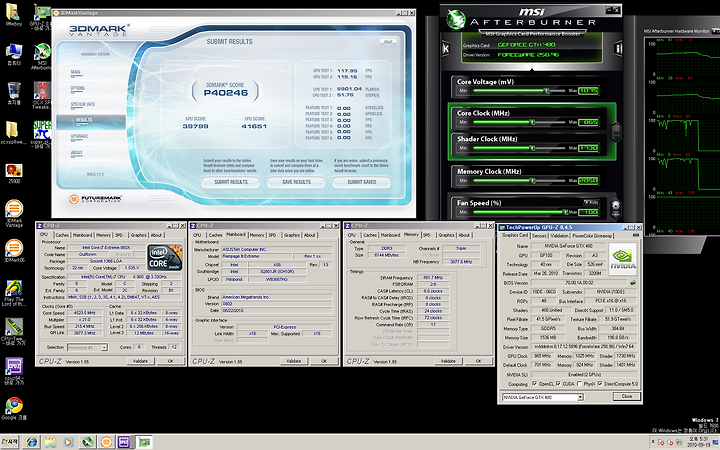Open the media player taskbar icon
Image resolution: width=720 pixels, height=450 pixels.
[x=68, y=442]
